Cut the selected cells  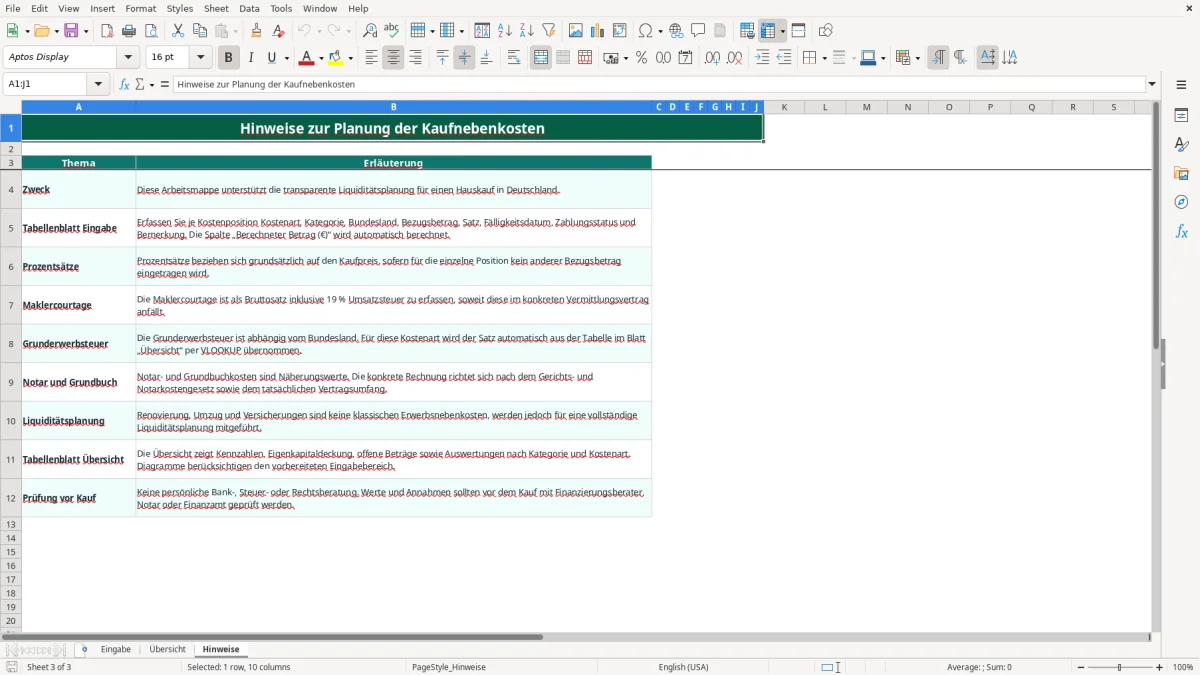178,31
